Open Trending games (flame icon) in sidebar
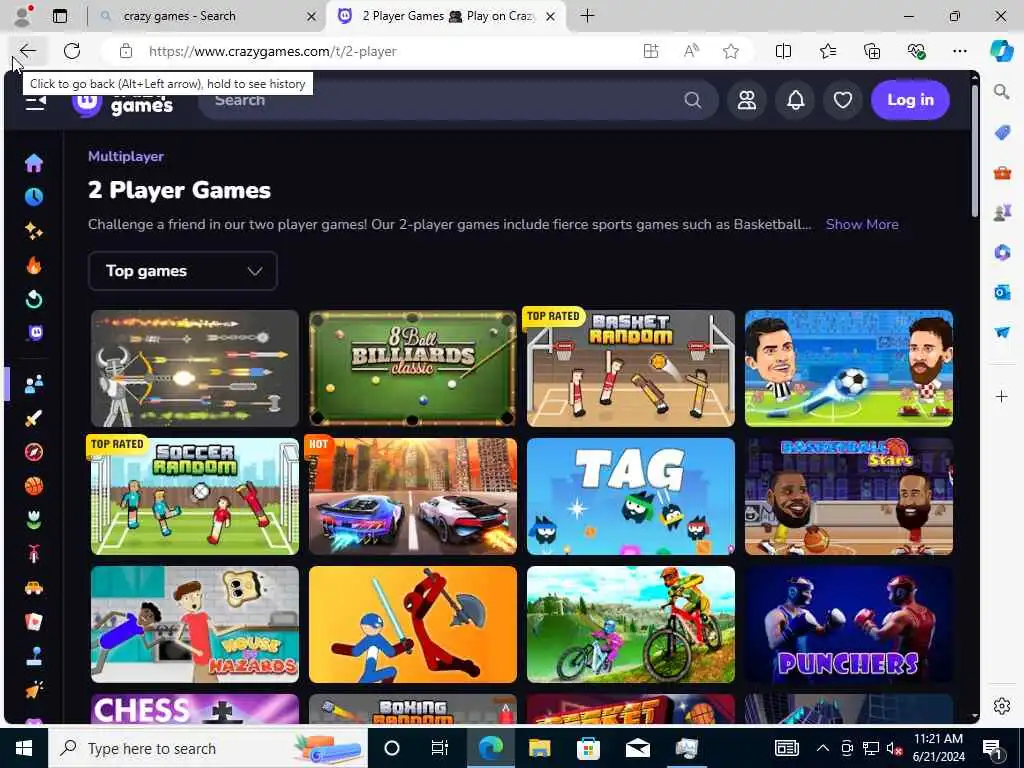The height and width of the screenshot is (768, 1024). point(34,265)
